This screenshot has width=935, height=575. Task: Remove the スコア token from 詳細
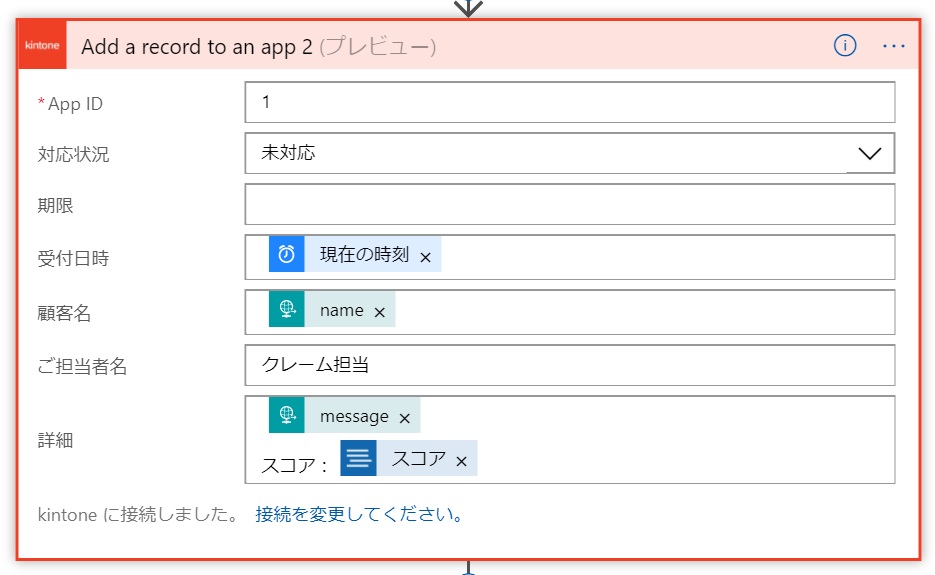[x=462, y=461]
